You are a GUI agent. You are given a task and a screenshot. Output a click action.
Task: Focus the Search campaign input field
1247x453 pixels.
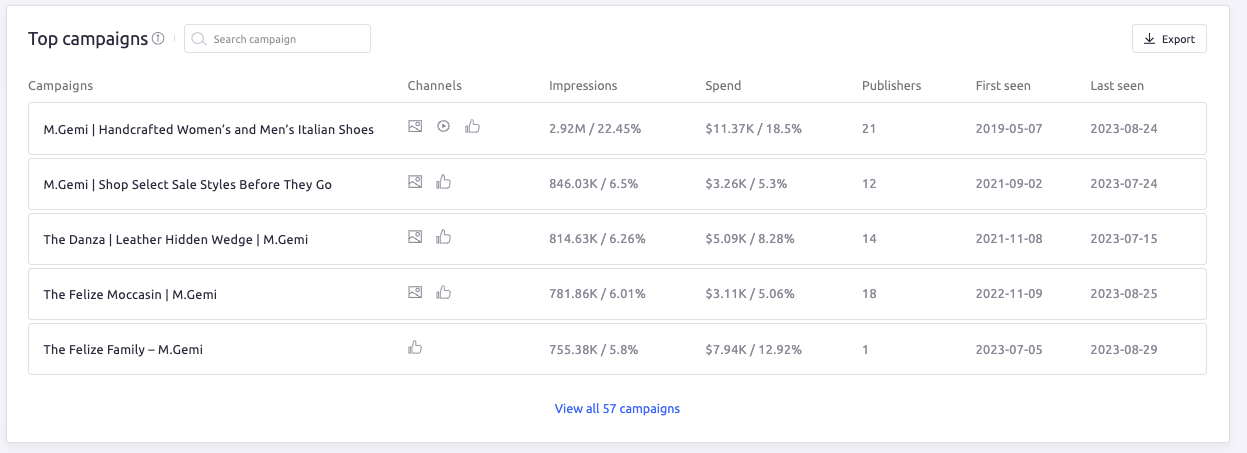(x=285, y=39)
